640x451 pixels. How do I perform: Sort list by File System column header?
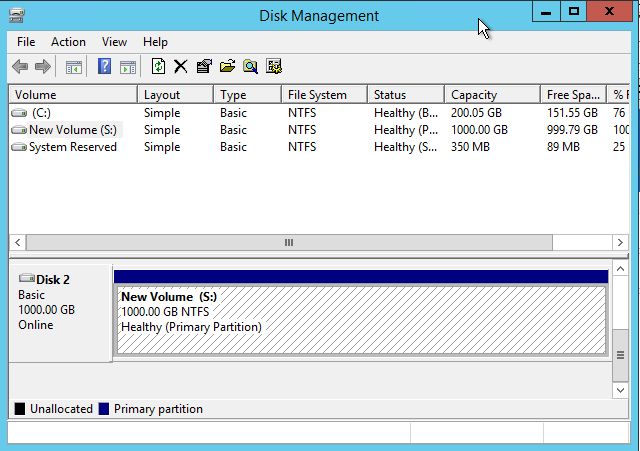tap(317, 95)
